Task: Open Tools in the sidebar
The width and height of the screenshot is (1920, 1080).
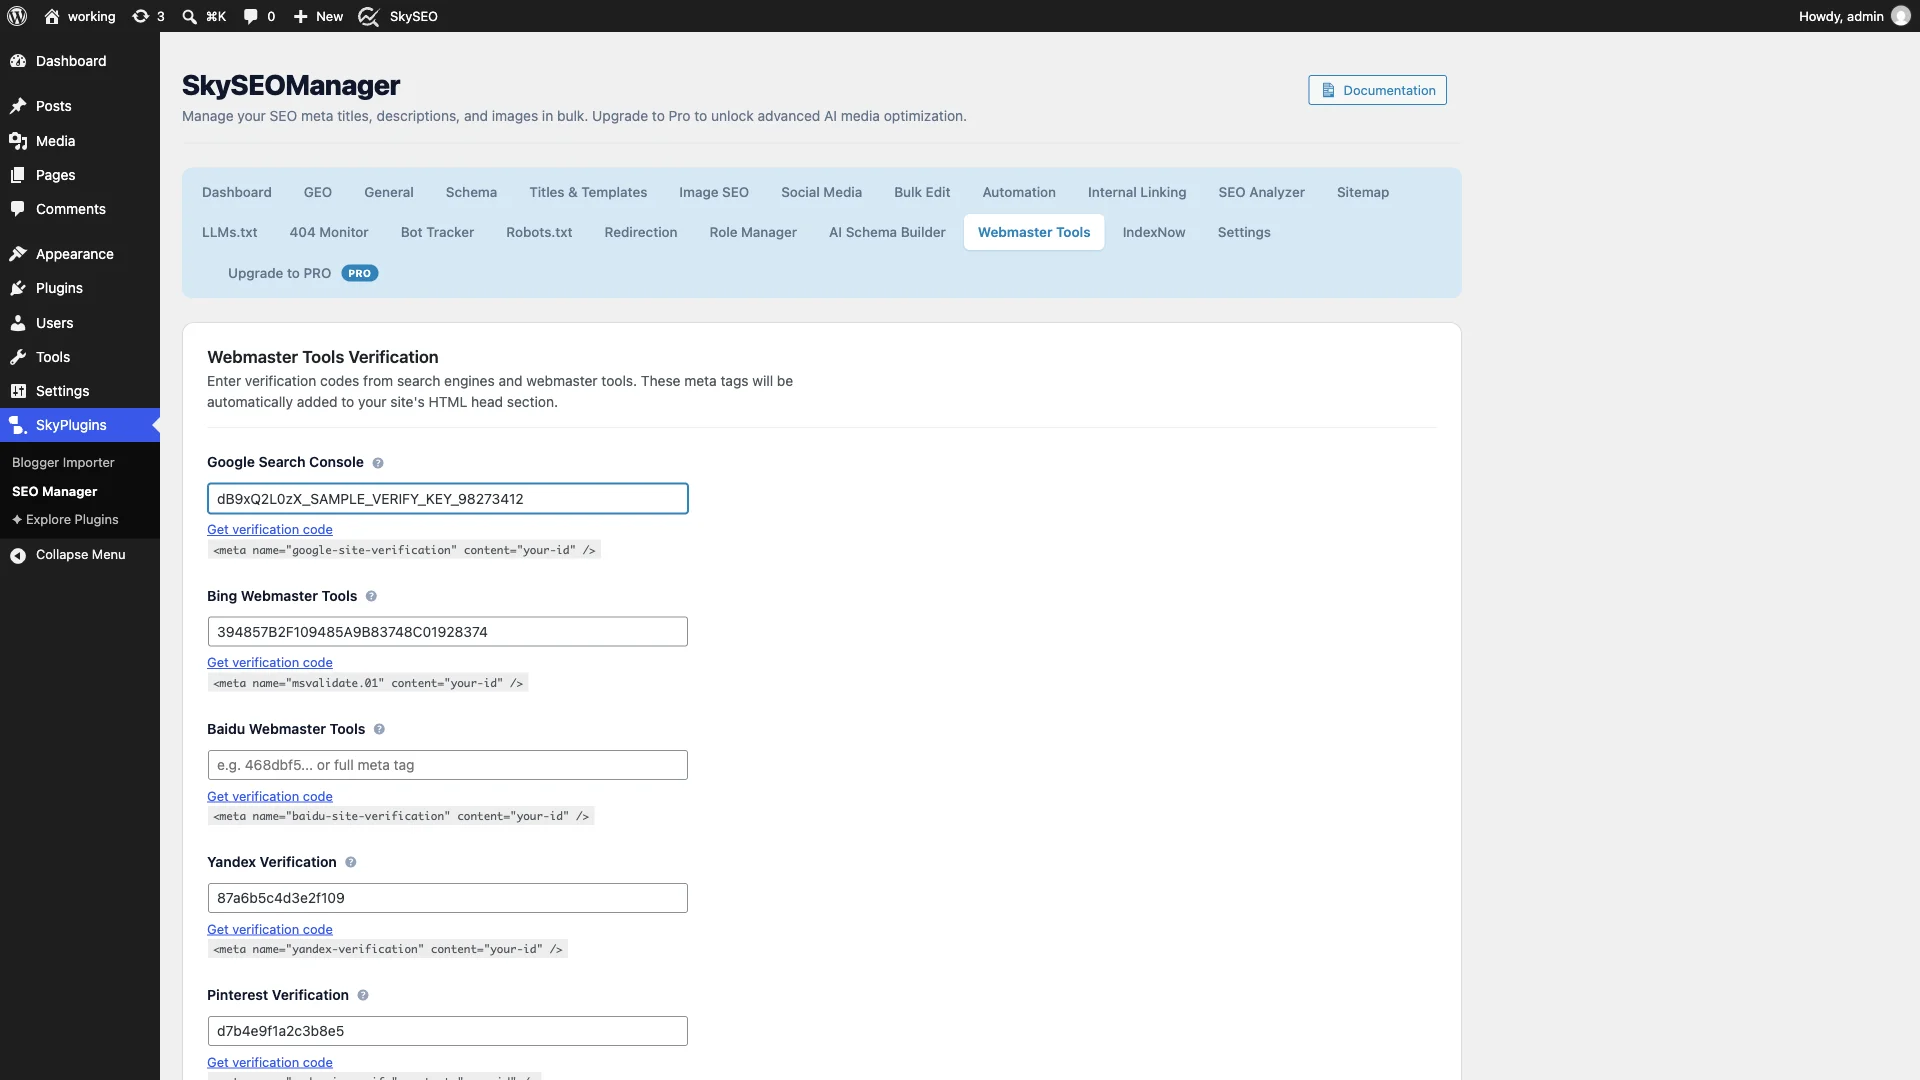Action: pos(80,357)
